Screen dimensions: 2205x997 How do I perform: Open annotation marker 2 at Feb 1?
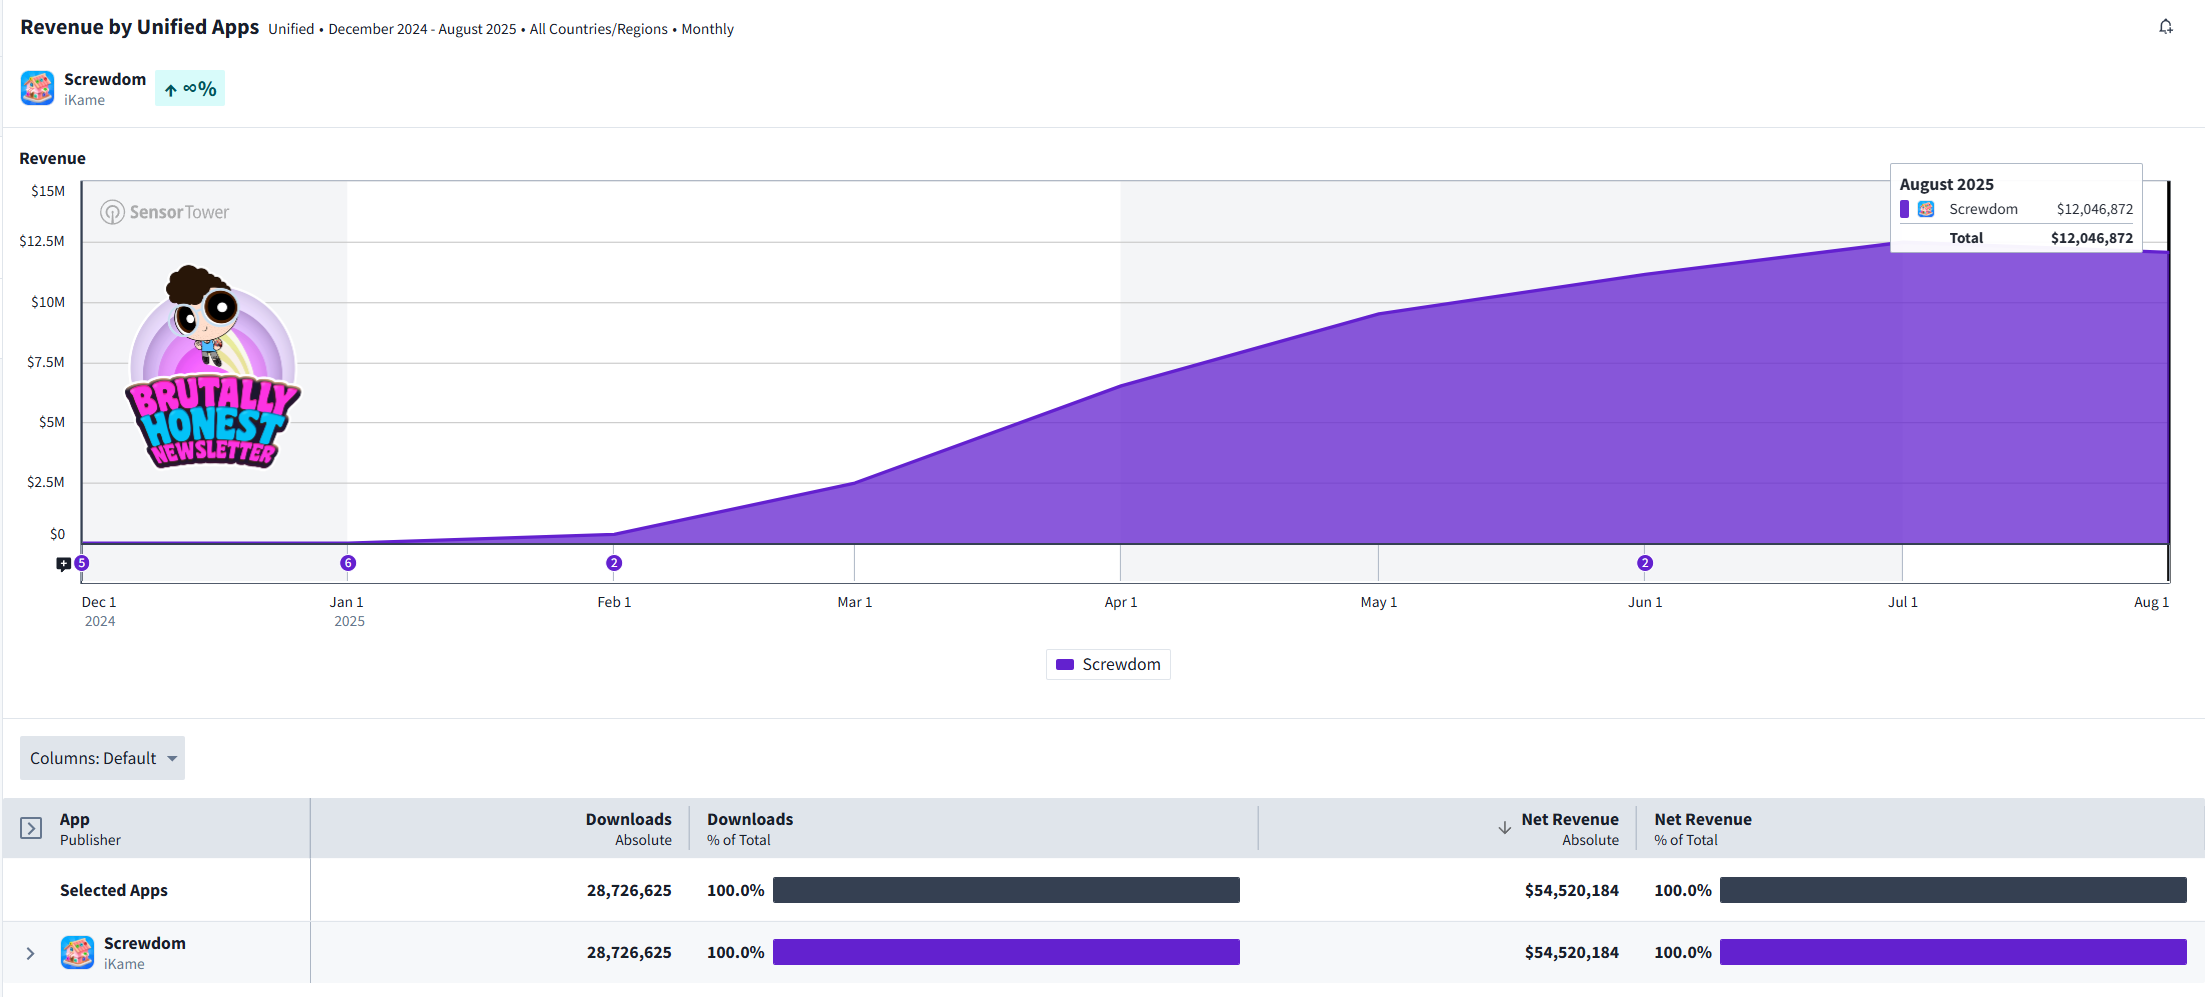pyautogui.click(x=614, y=563)
